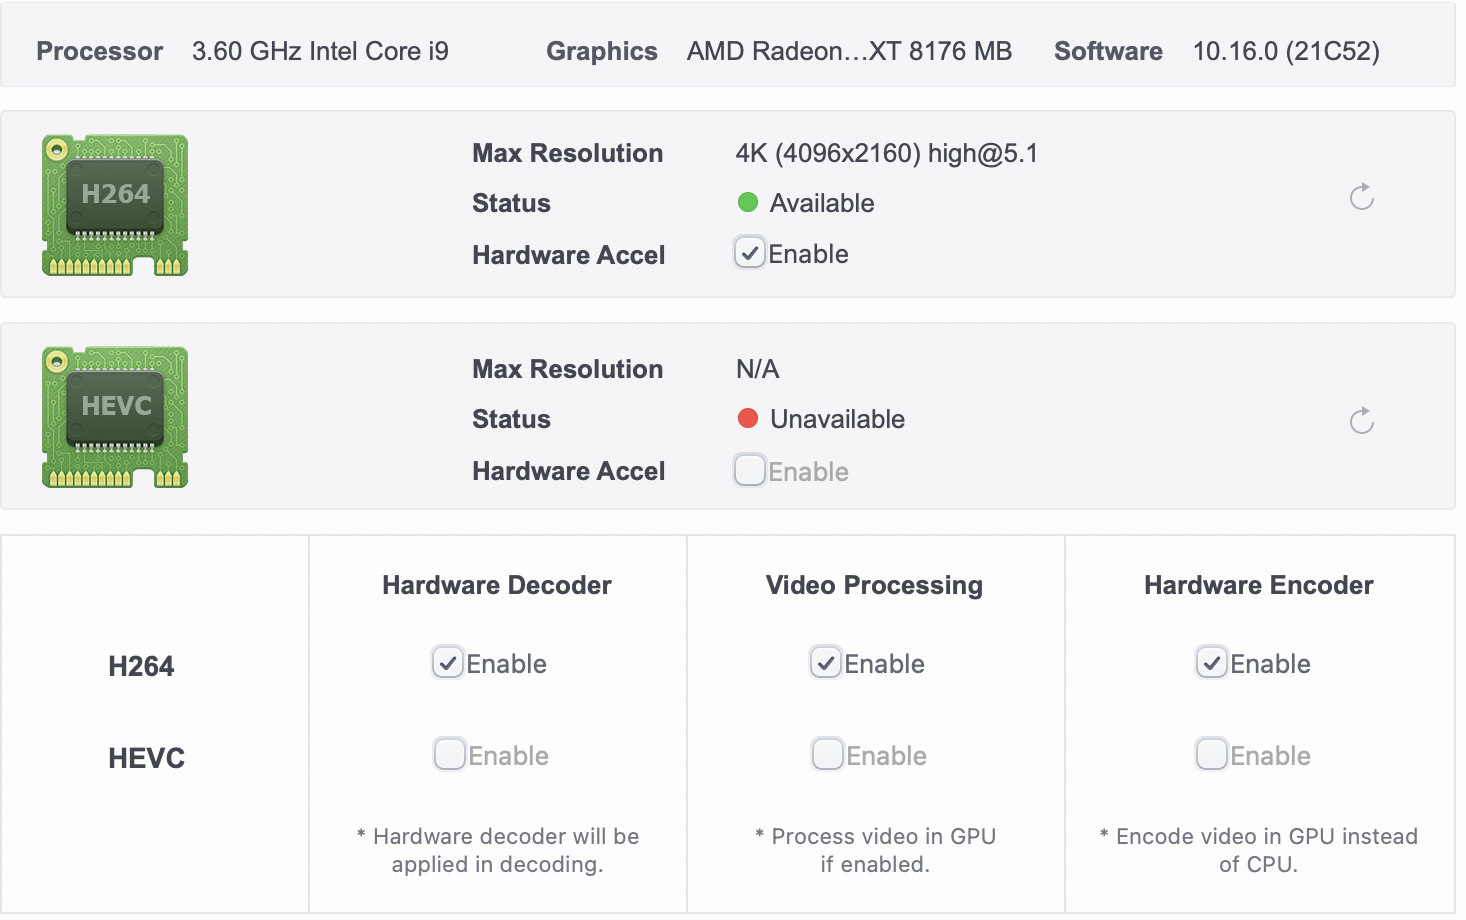Click the green Available status dot
The width and height of the screenshot is (1466, 920).
click(x=747, y=203)
